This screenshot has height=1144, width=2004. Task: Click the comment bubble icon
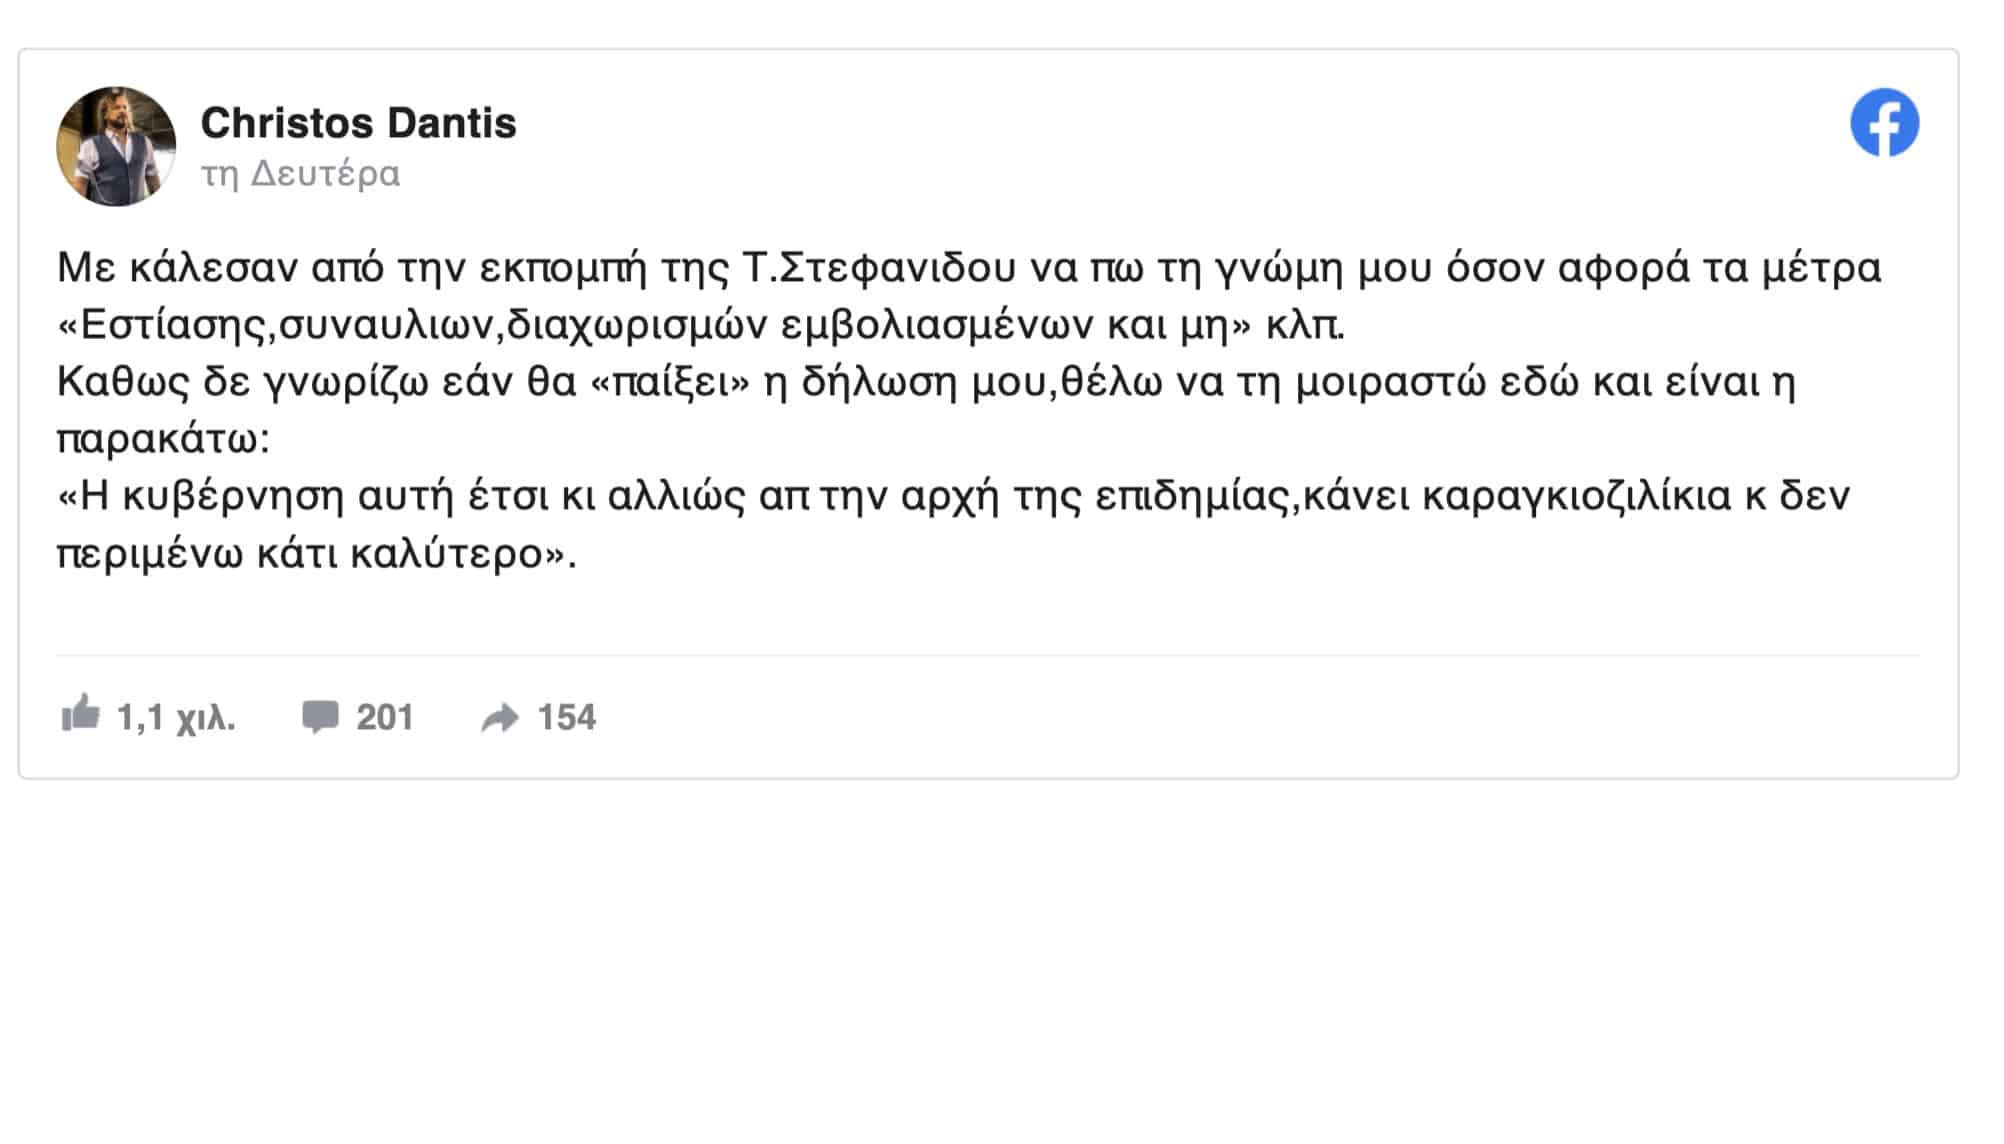pyautogui.click(x=320, y=717)
